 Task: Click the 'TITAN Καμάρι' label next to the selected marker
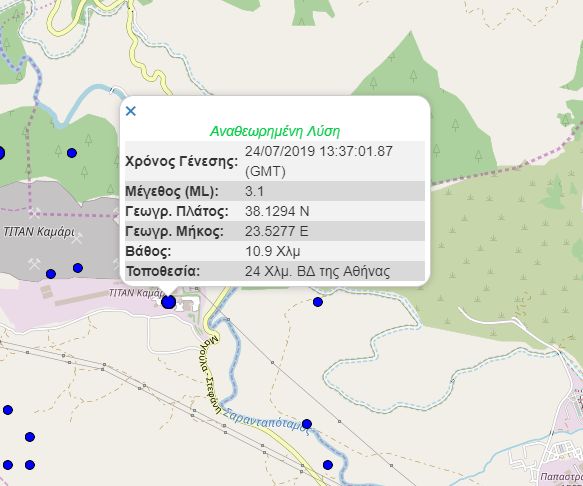pos(136,293)
